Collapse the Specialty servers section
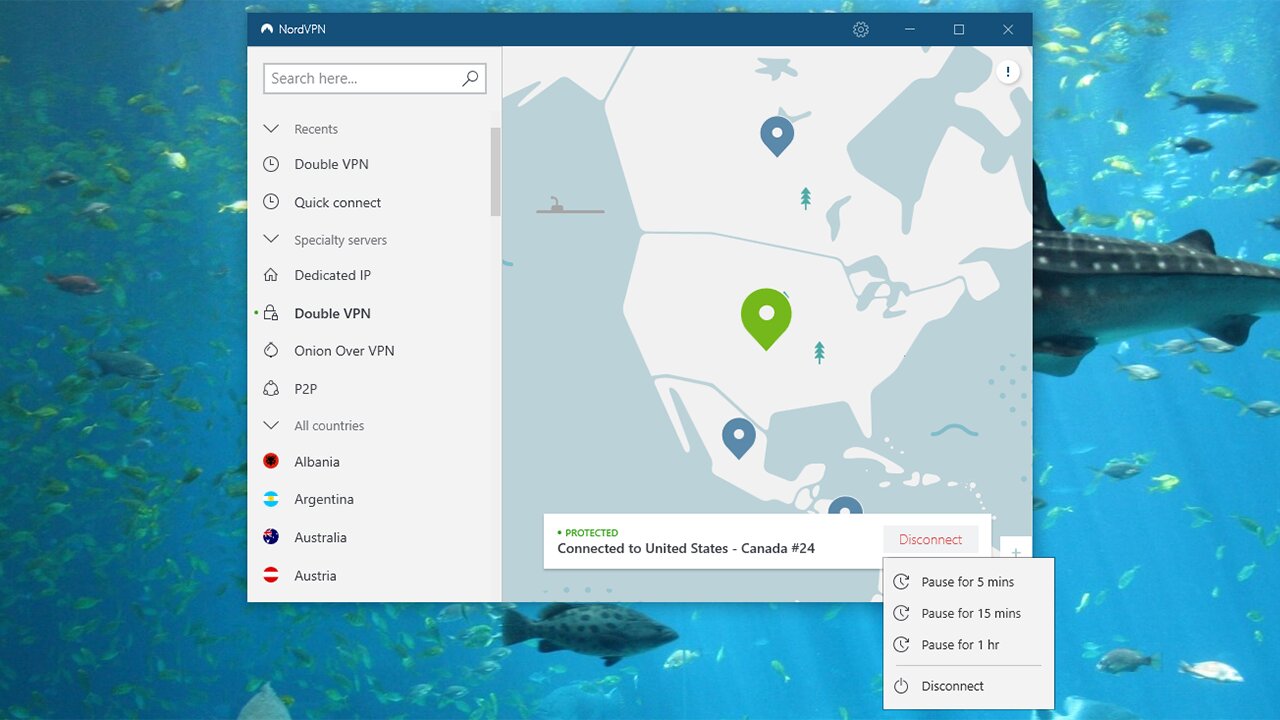 pos(270,240)
